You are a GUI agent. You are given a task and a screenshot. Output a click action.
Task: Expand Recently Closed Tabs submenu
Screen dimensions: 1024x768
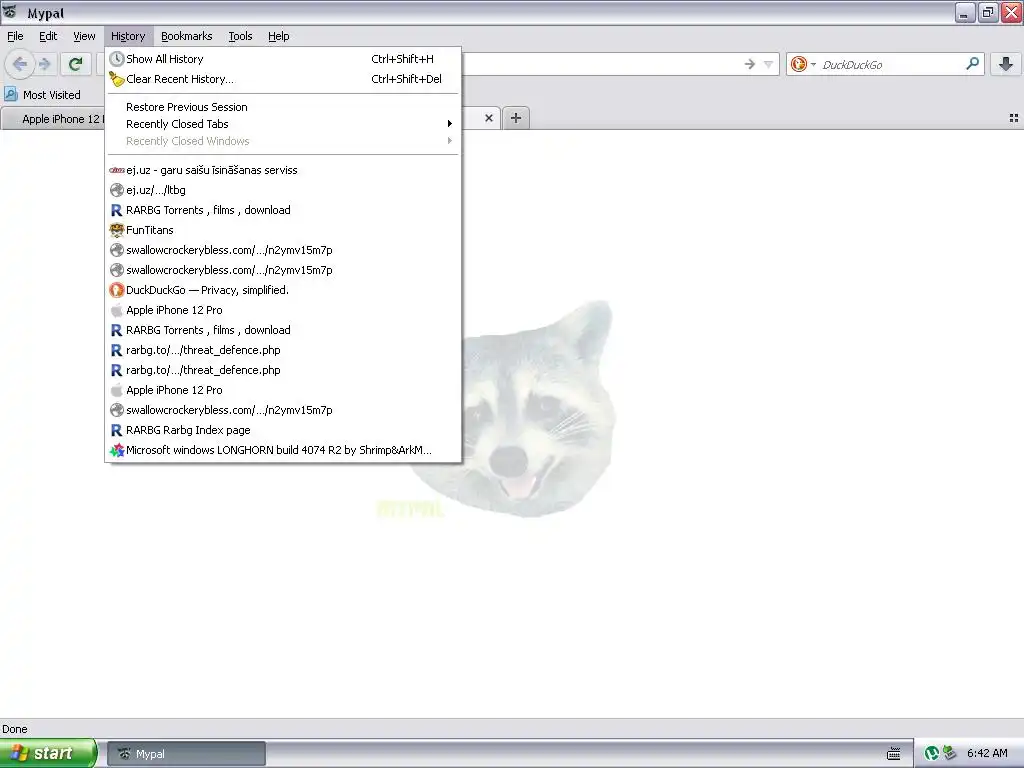pyautogui.click(x=283, y=124)
